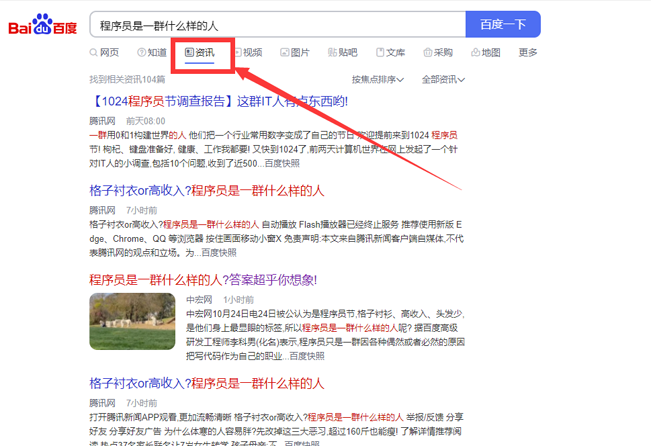Click the map icon beside 地图

(x=475, y=52)
